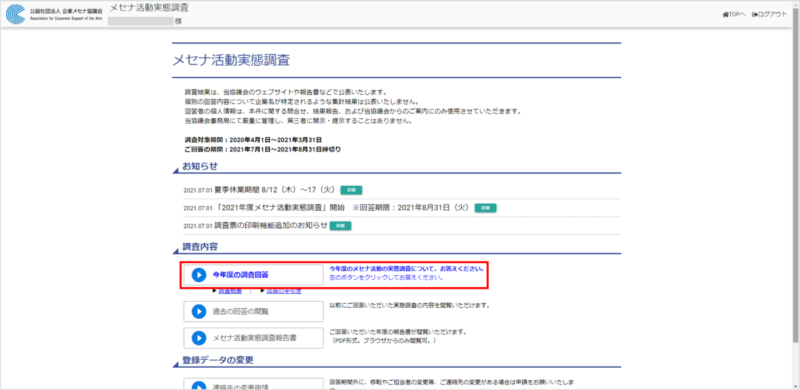Screen dimensions: 800x390
Task: Click the お知らせ section heading
Action: 200,166
